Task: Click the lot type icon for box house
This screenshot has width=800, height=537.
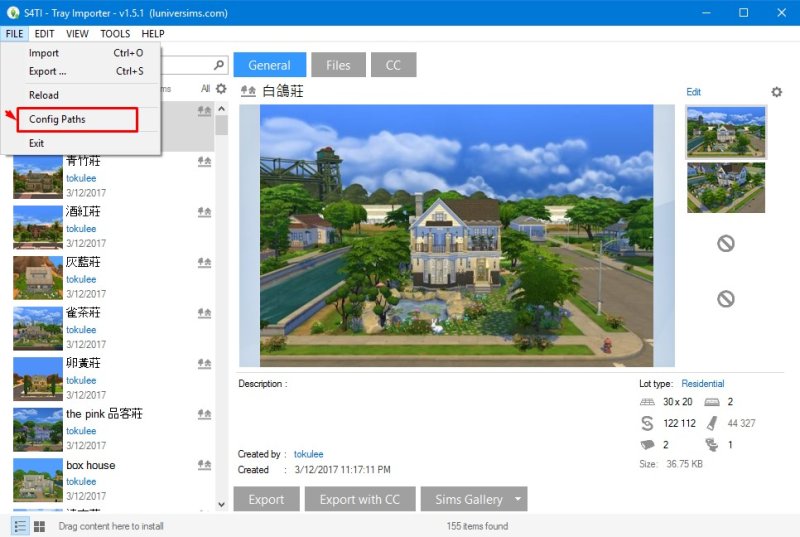Action: point(205,465)
